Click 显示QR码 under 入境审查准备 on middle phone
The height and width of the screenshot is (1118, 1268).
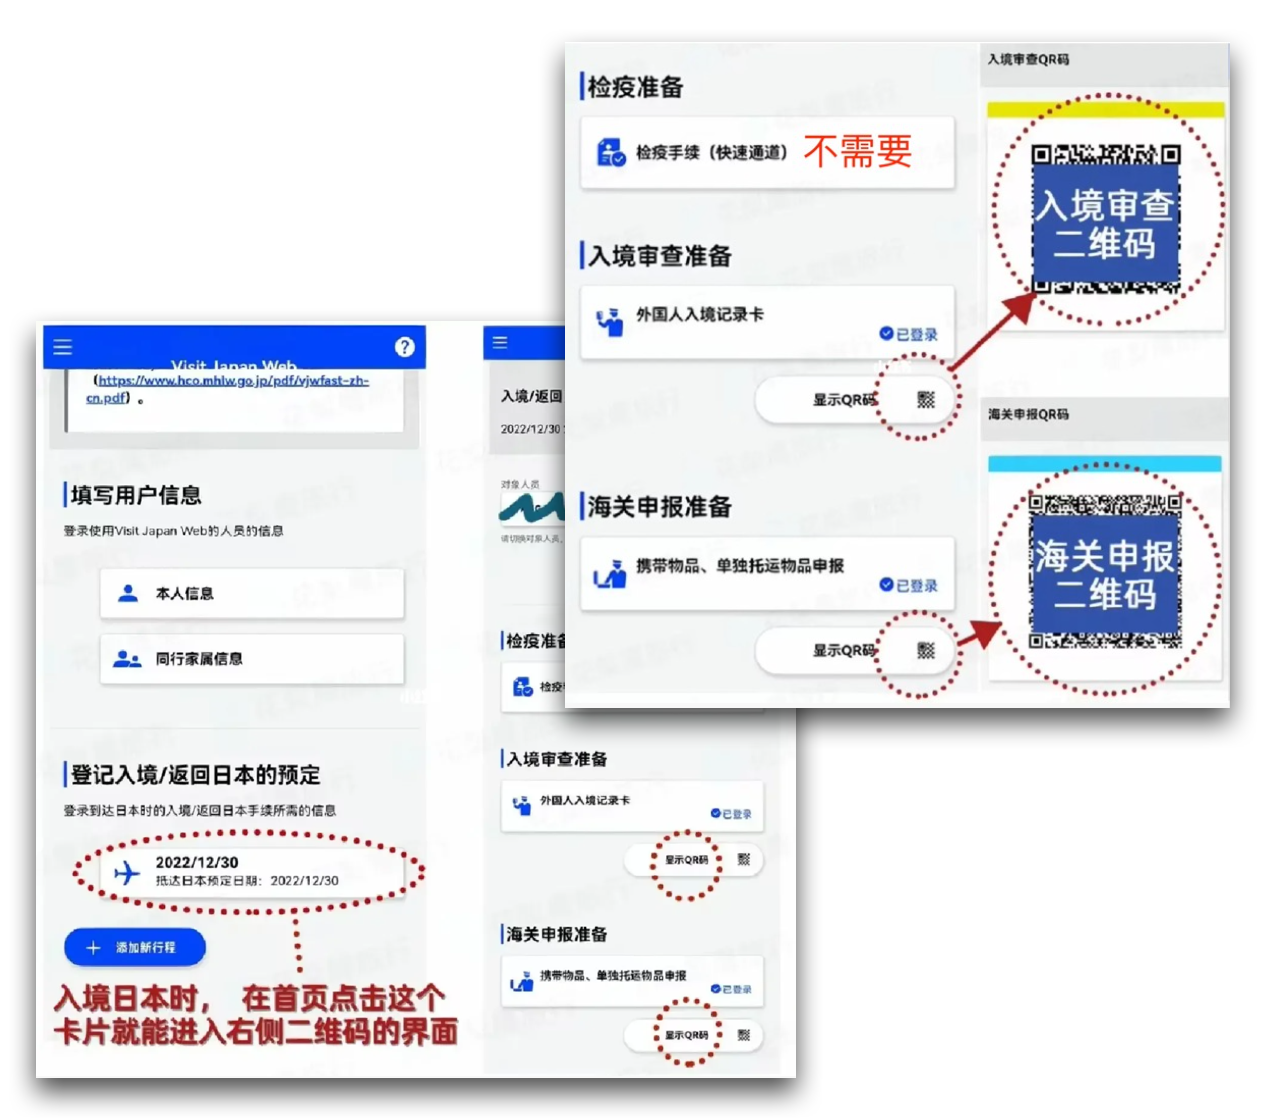(686, 860)
